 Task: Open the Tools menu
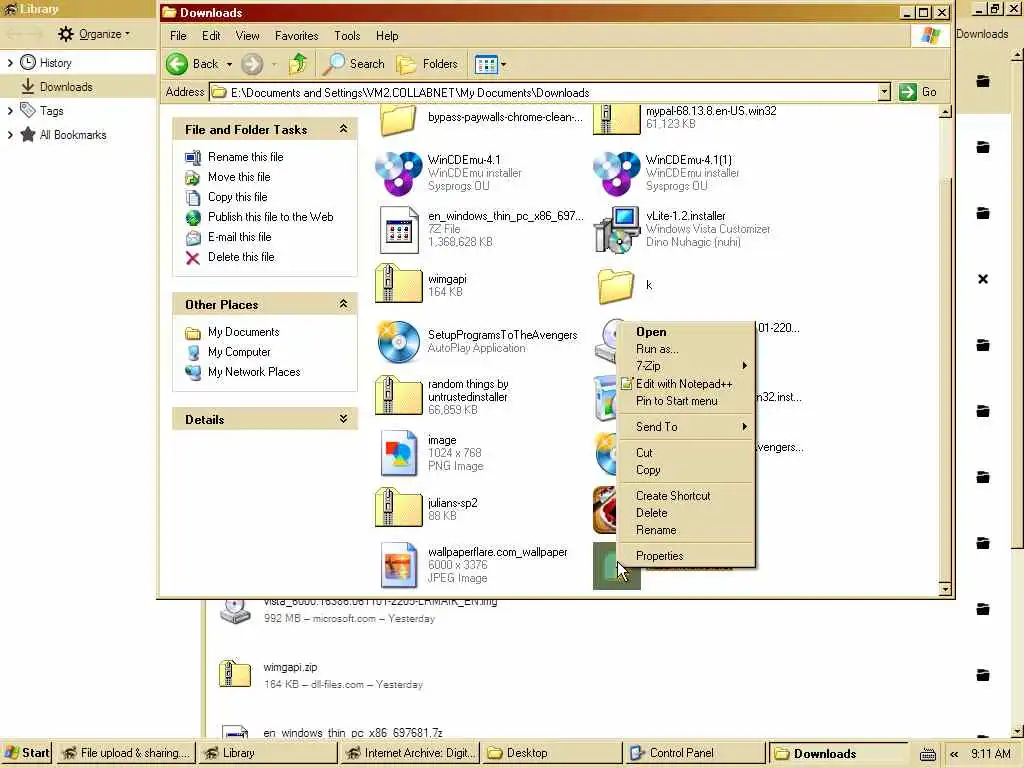tap(347, 36)
